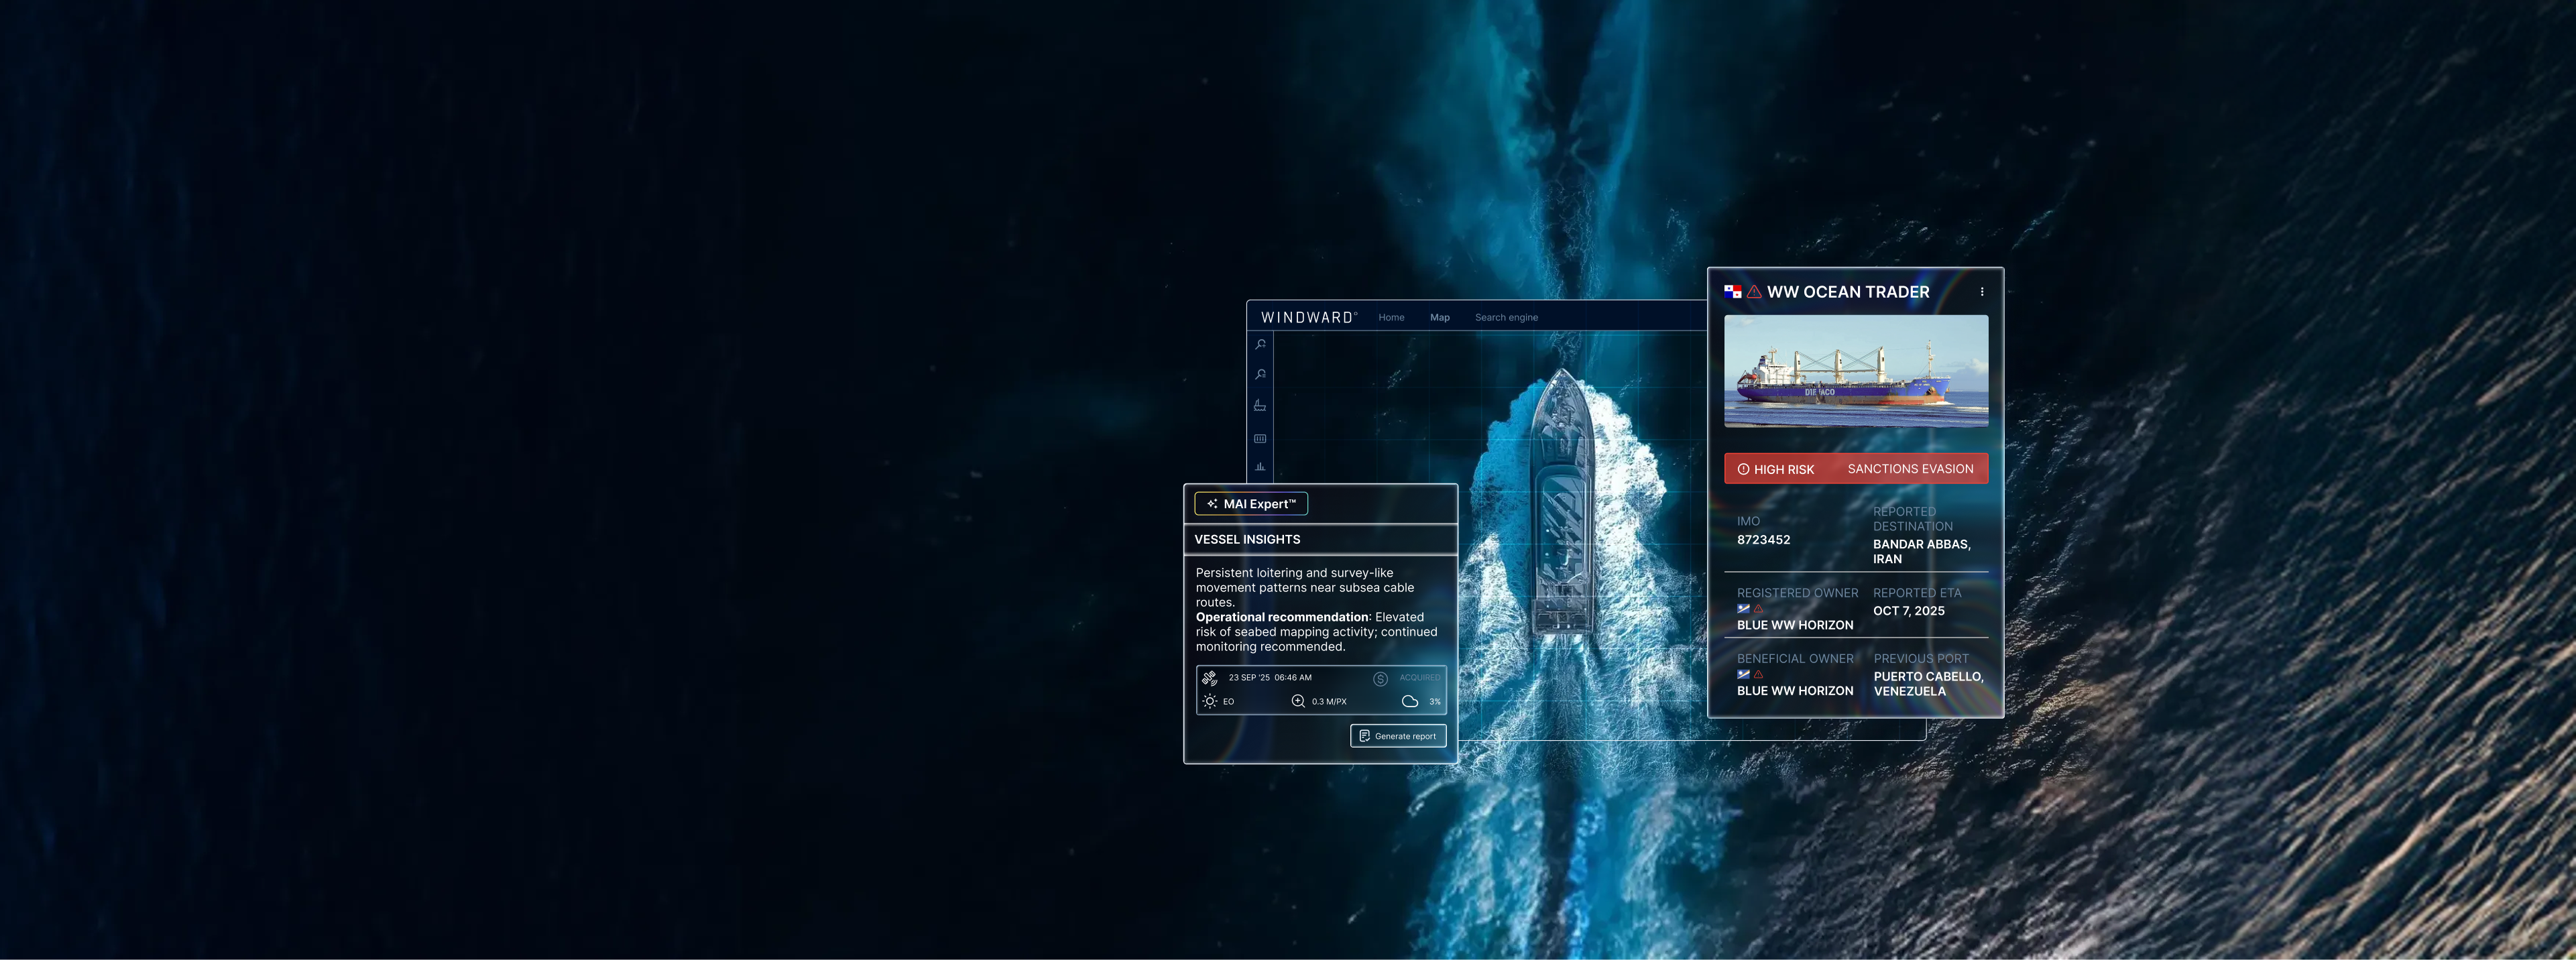The height and width of the screenshot is (960, 2576).
Task: Open the Search engine tab
Action: [x=1506, y=317]
